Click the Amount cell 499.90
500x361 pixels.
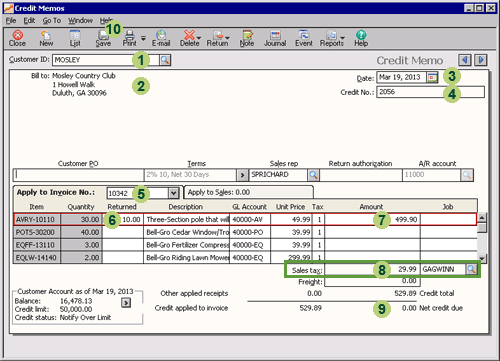pos(372,219)
